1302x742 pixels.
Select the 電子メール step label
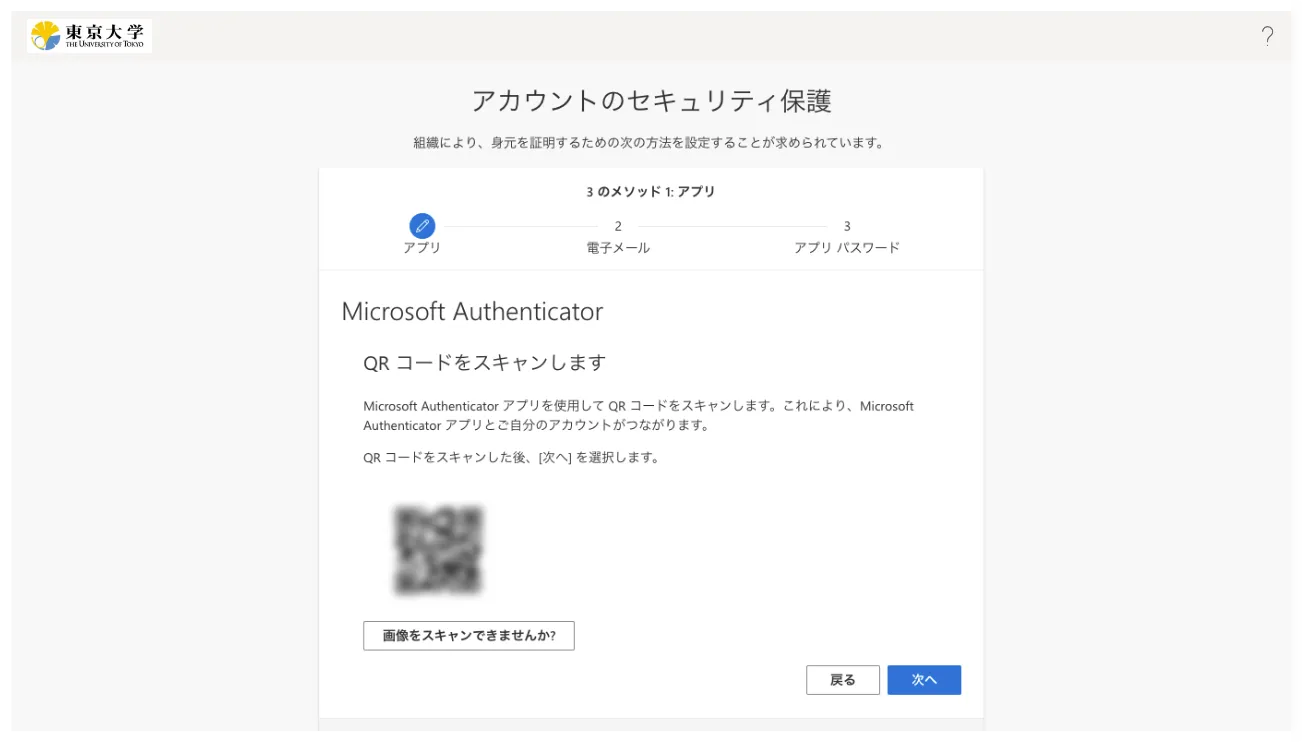pos(618,248)
